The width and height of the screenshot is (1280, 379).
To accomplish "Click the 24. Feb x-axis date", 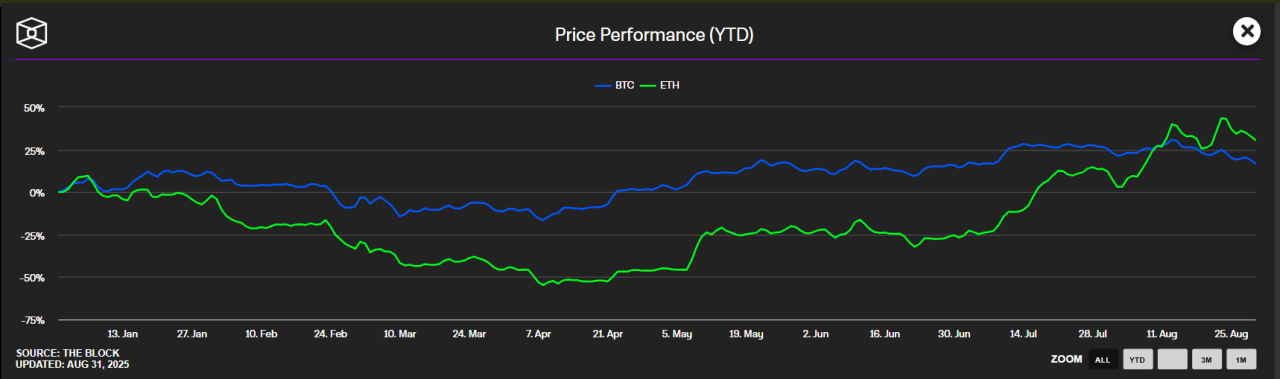I will tap(330, 334).
